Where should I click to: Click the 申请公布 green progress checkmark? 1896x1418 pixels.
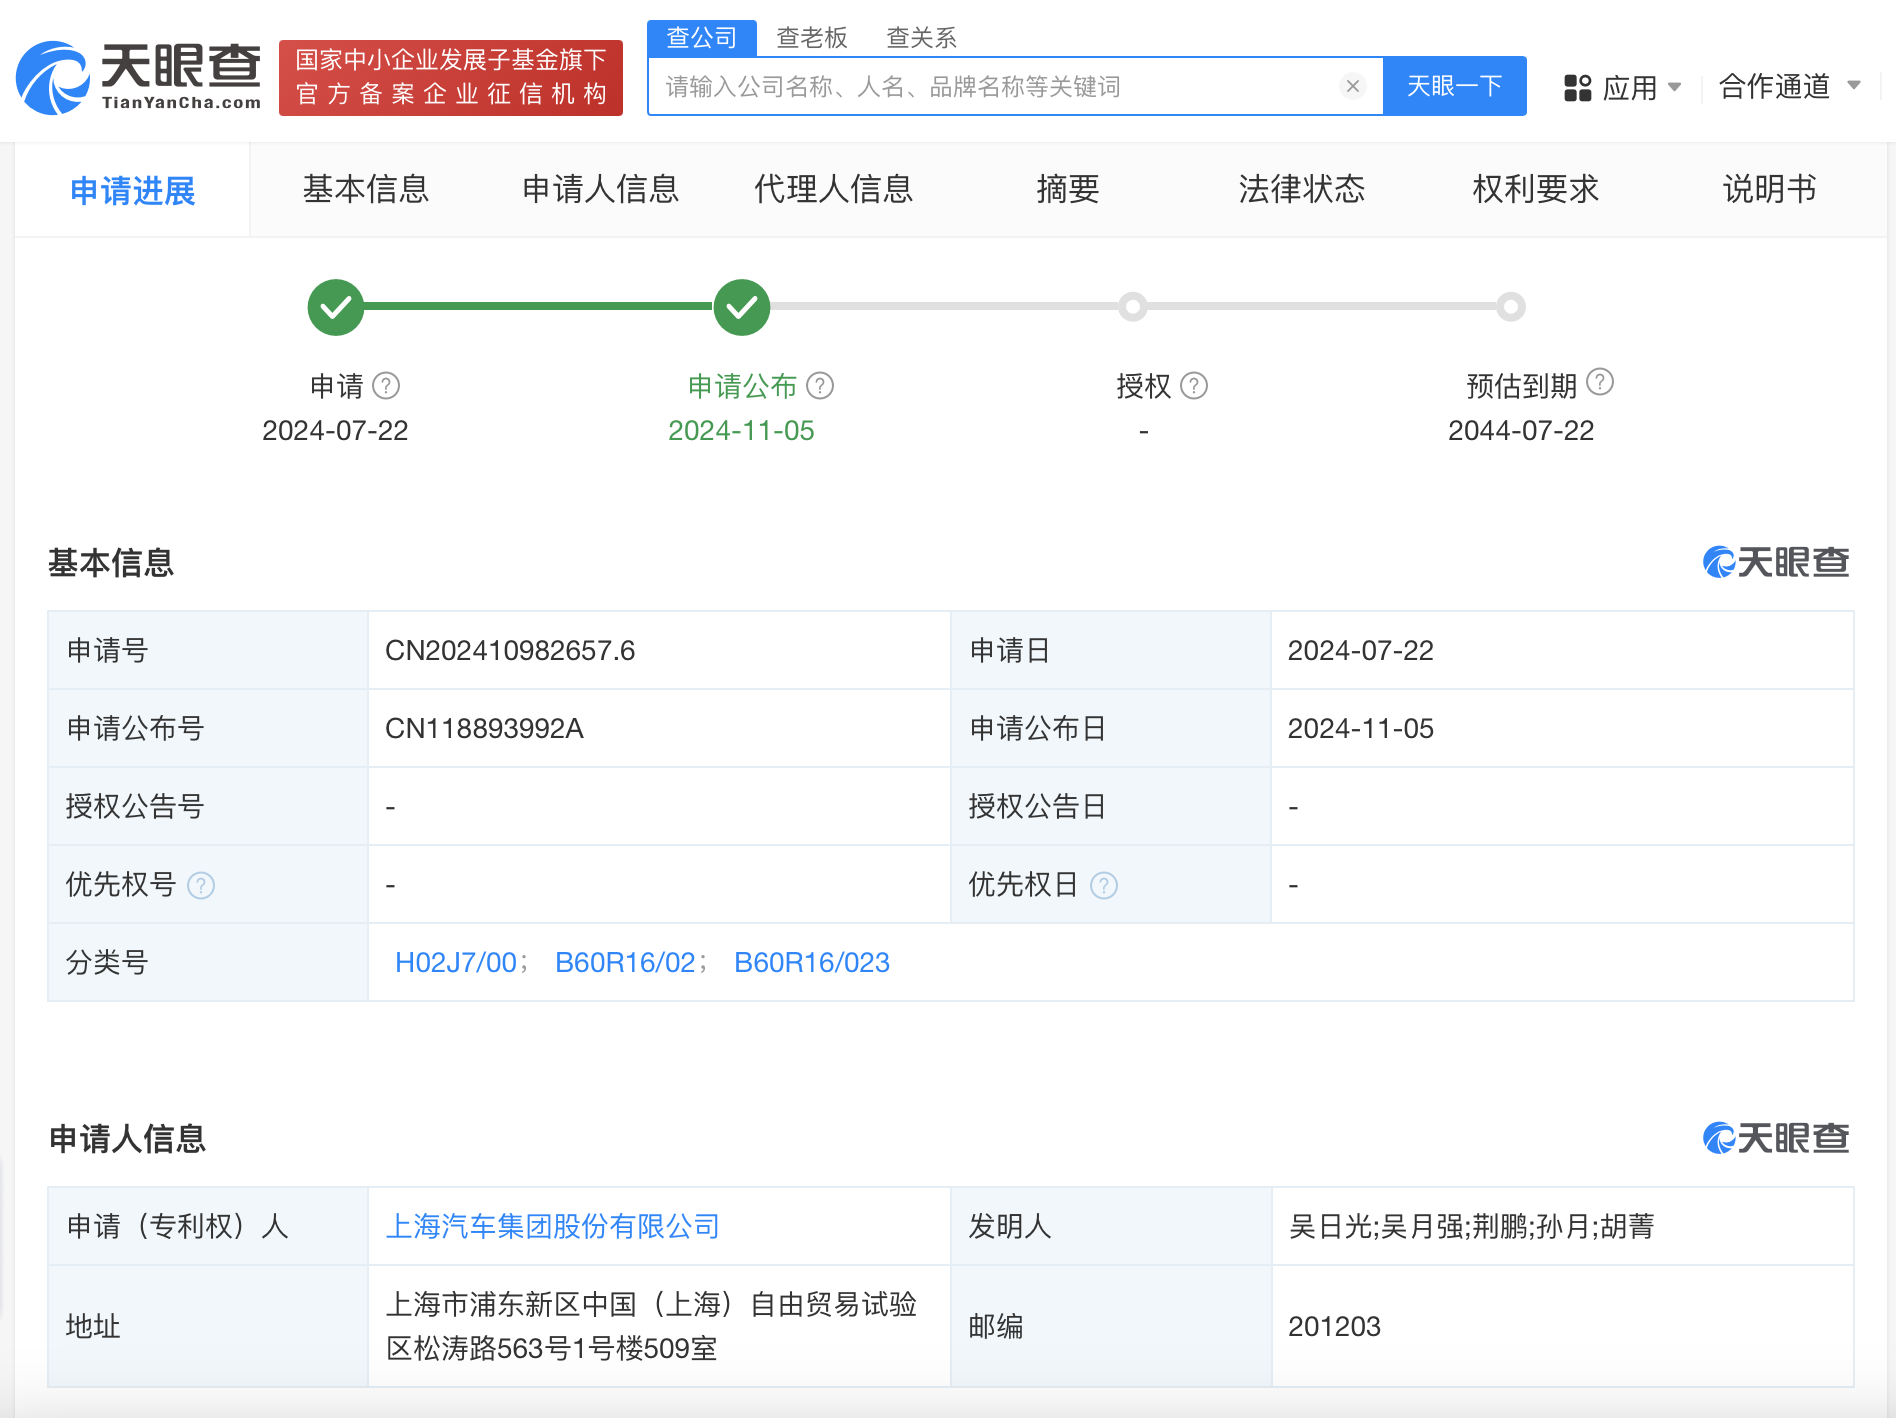click(741, 307)
